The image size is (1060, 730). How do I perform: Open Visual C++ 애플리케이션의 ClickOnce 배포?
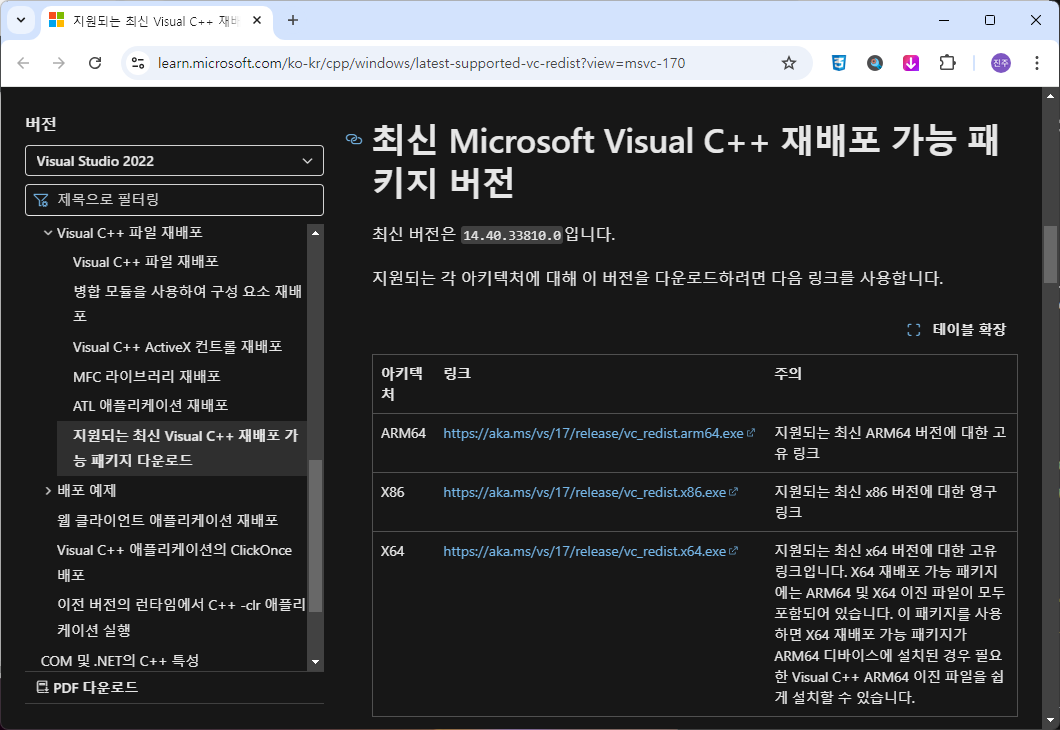click(x=174, y=562)
